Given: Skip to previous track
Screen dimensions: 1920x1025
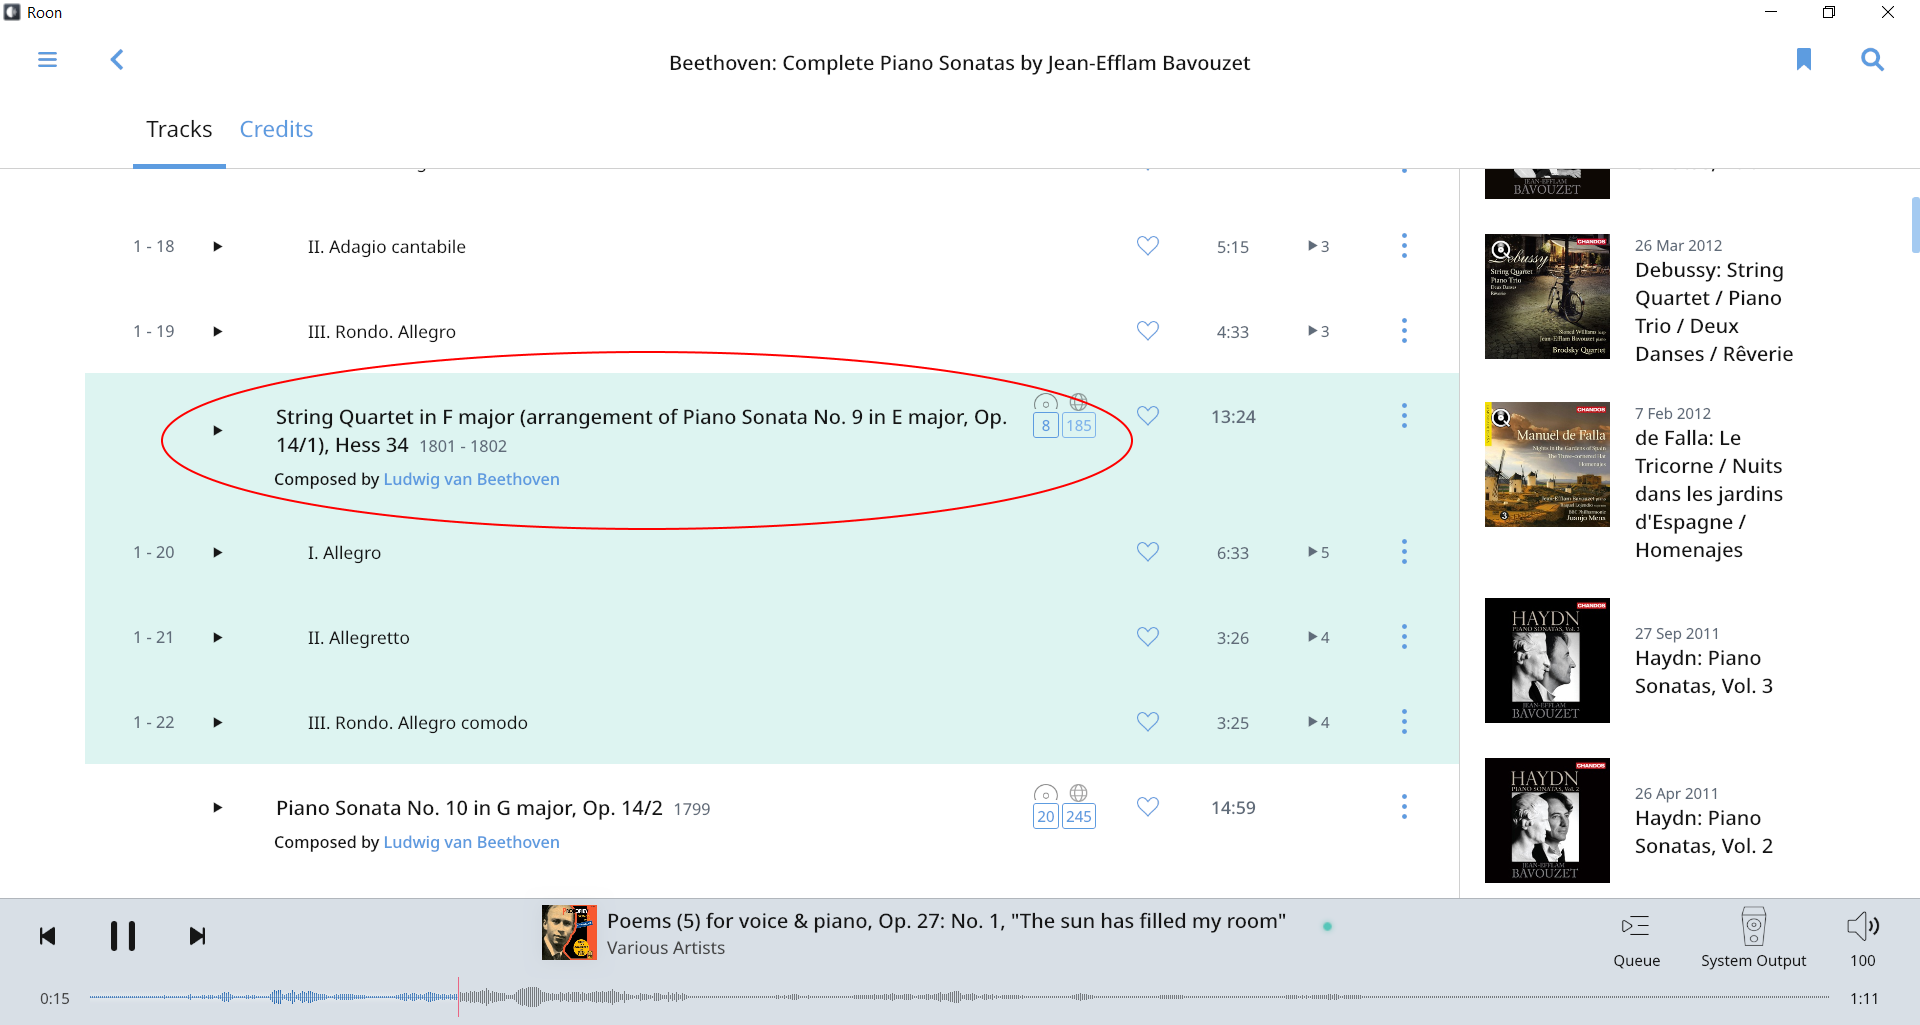Looking at the screenshot, I should [x=47, y=936].
